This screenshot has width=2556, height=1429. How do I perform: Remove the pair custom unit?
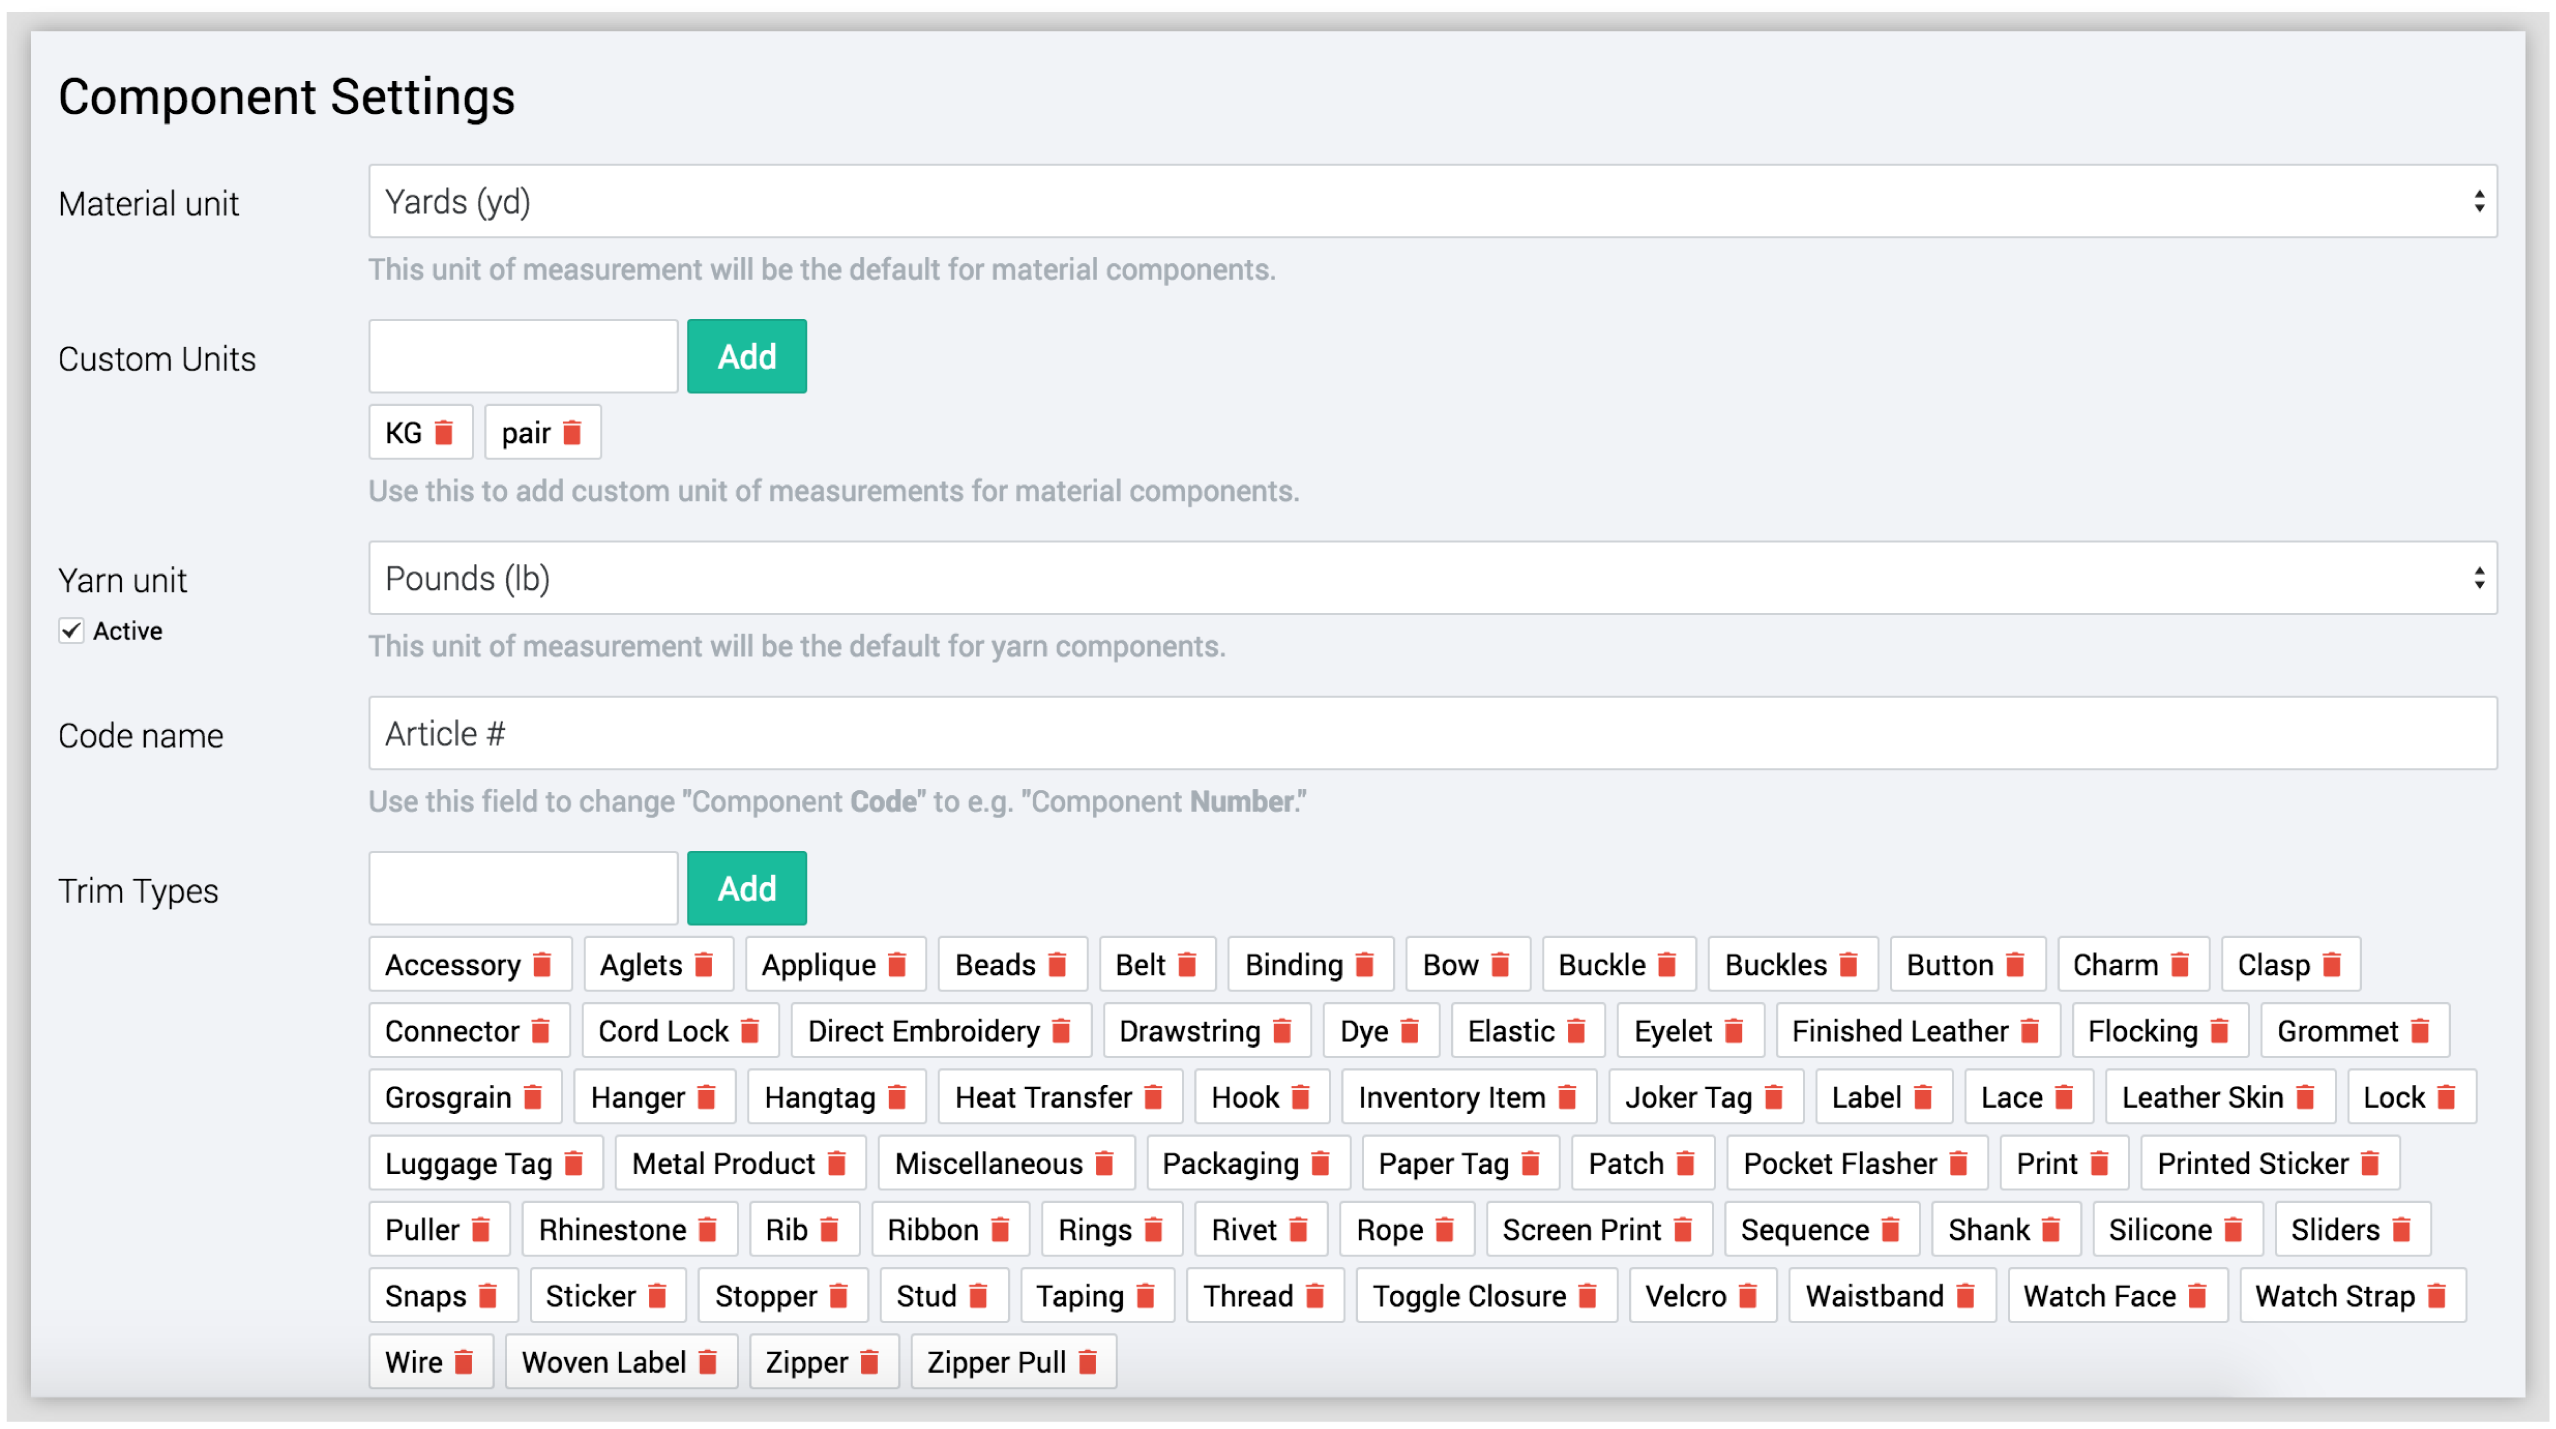coord(572,433)
